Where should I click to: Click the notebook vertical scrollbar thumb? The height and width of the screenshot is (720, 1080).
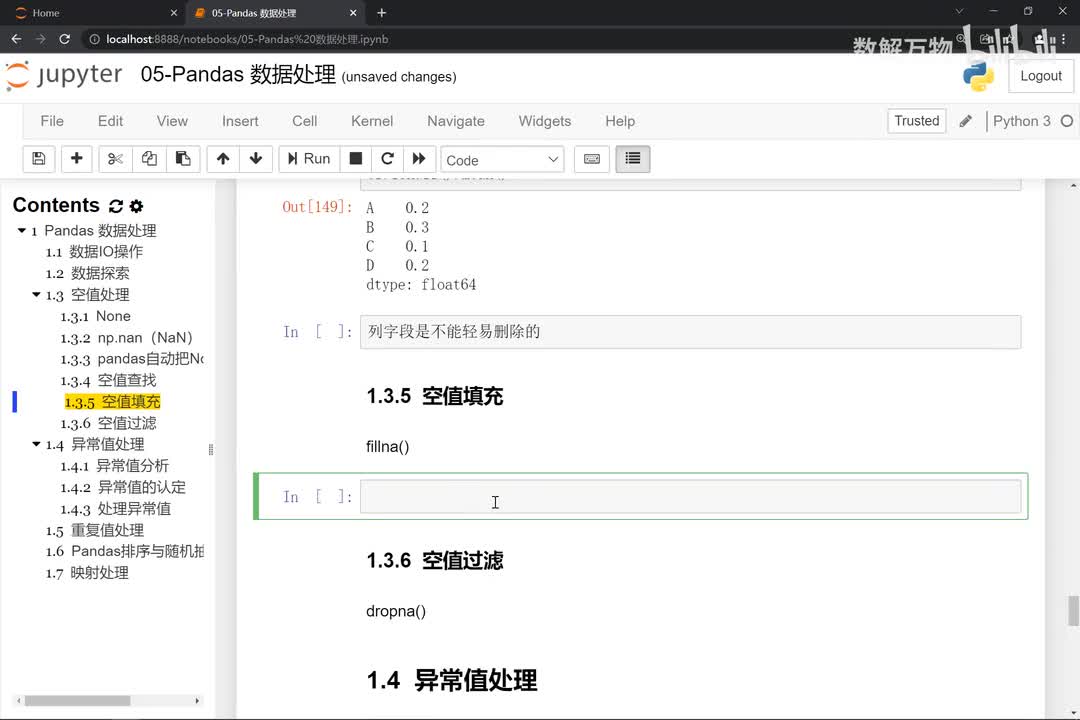point(1073,610)
